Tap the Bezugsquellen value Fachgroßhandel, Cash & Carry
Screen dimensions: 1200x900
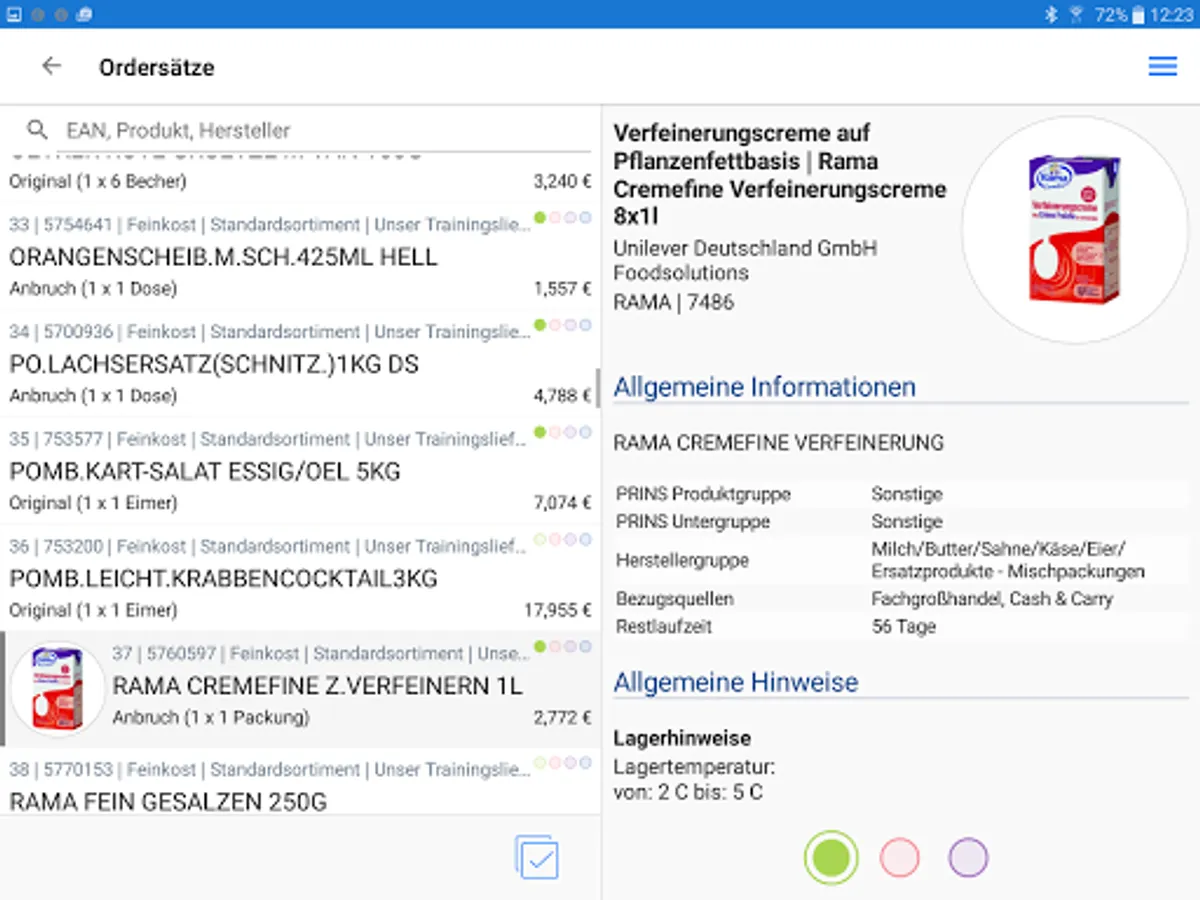[992, 599]
